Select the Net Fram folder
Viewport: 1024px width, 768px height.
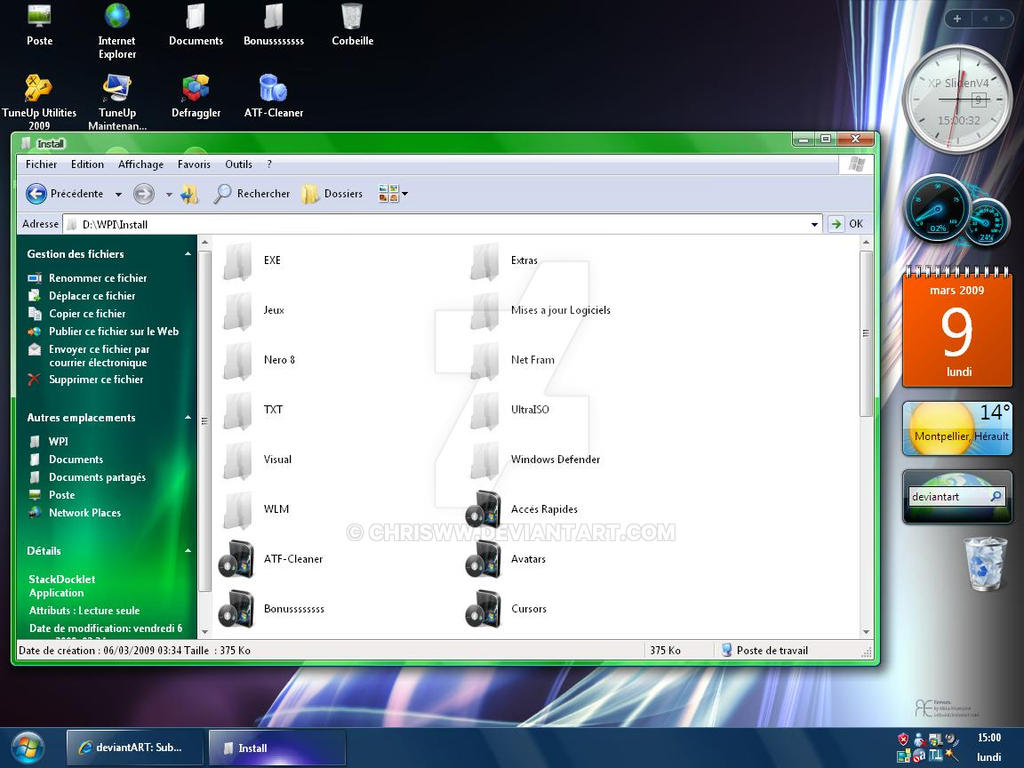coord(513,360)
